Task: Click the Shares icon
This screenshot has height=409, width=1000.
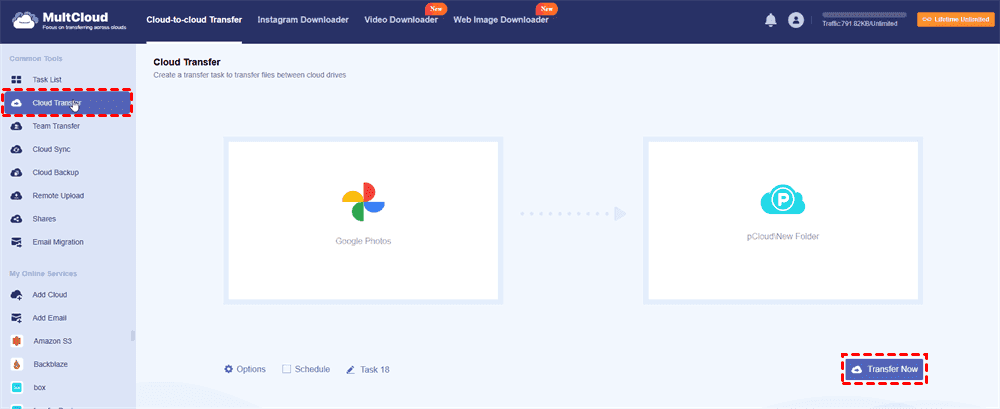Action: [17, 219]
